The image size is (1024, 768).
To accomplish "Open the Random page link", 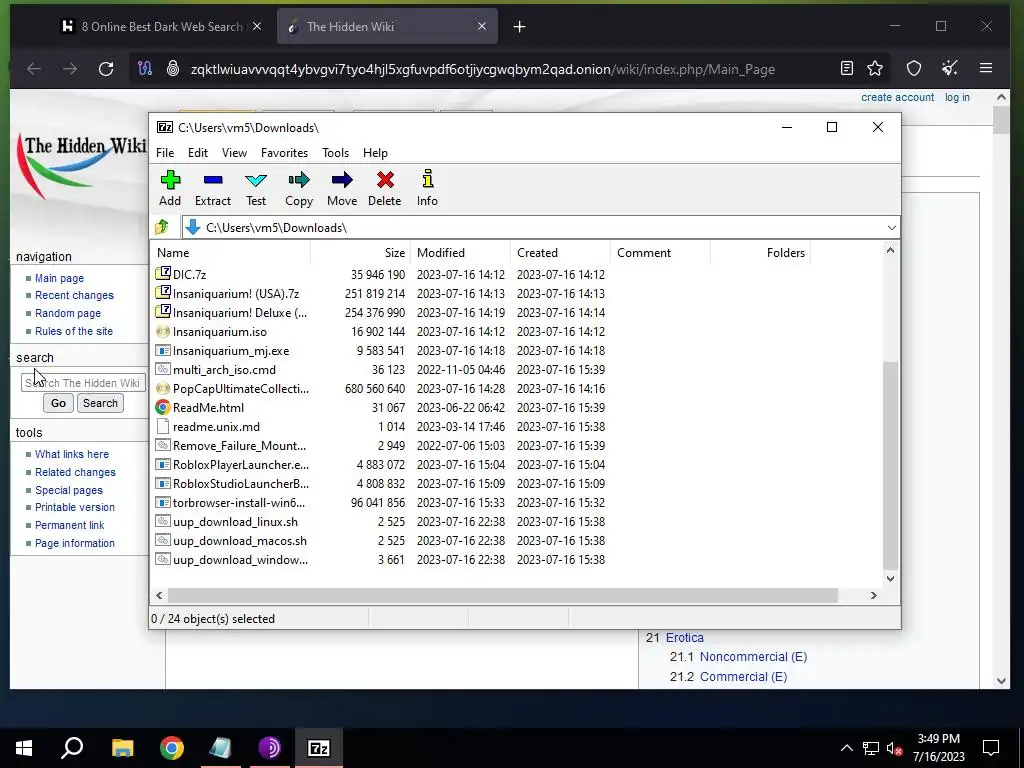I will 68,313.
